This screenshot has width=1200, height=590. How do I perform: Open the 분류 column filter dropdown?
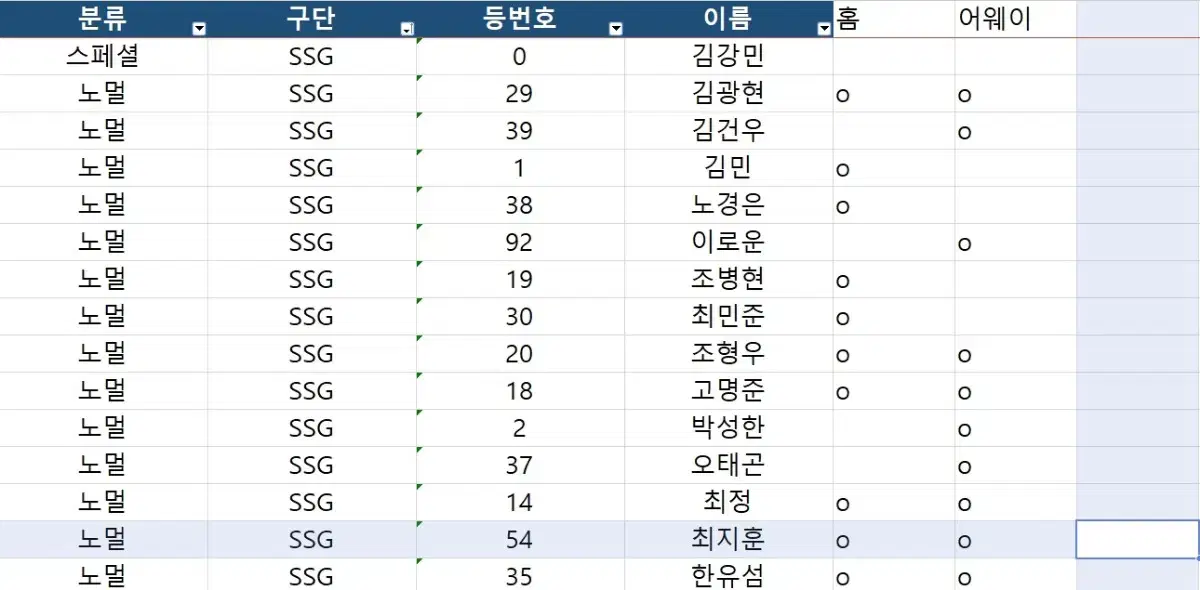pyautogui.click(x=199, y=29)
